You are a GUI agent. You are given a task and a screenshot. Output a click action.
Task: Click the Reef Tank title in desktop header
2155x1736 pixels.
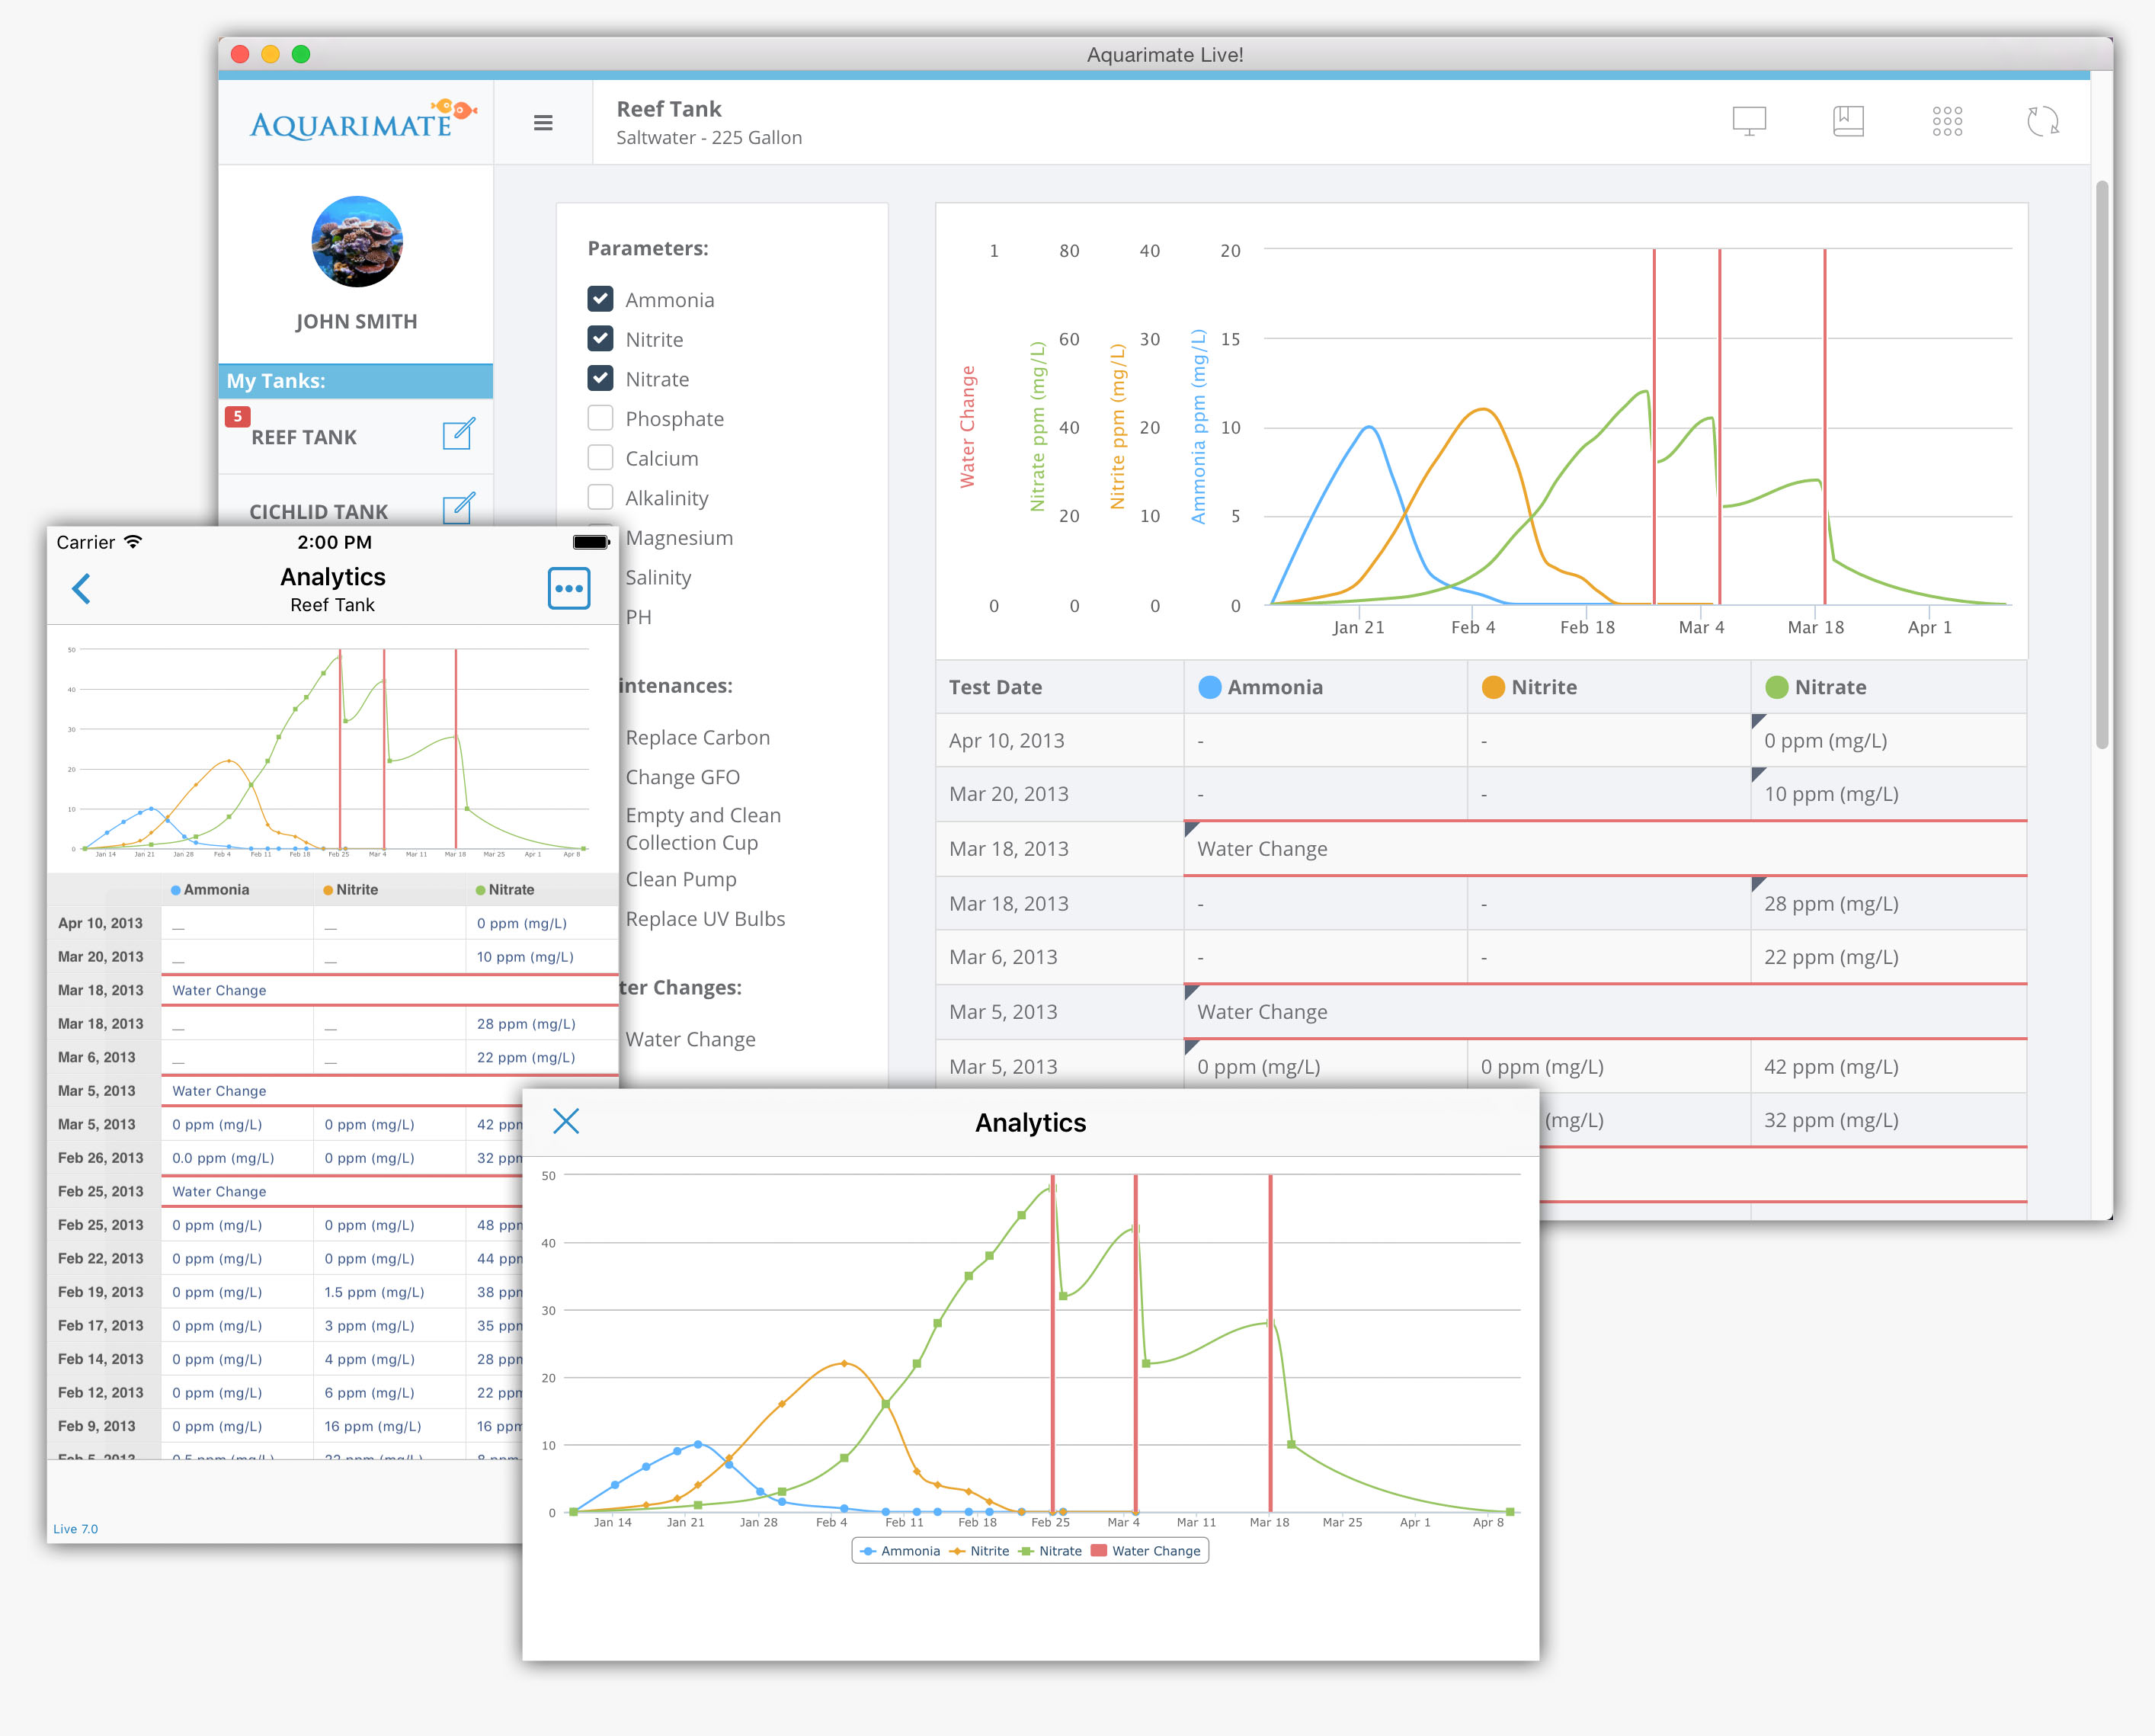pos(668,109)
